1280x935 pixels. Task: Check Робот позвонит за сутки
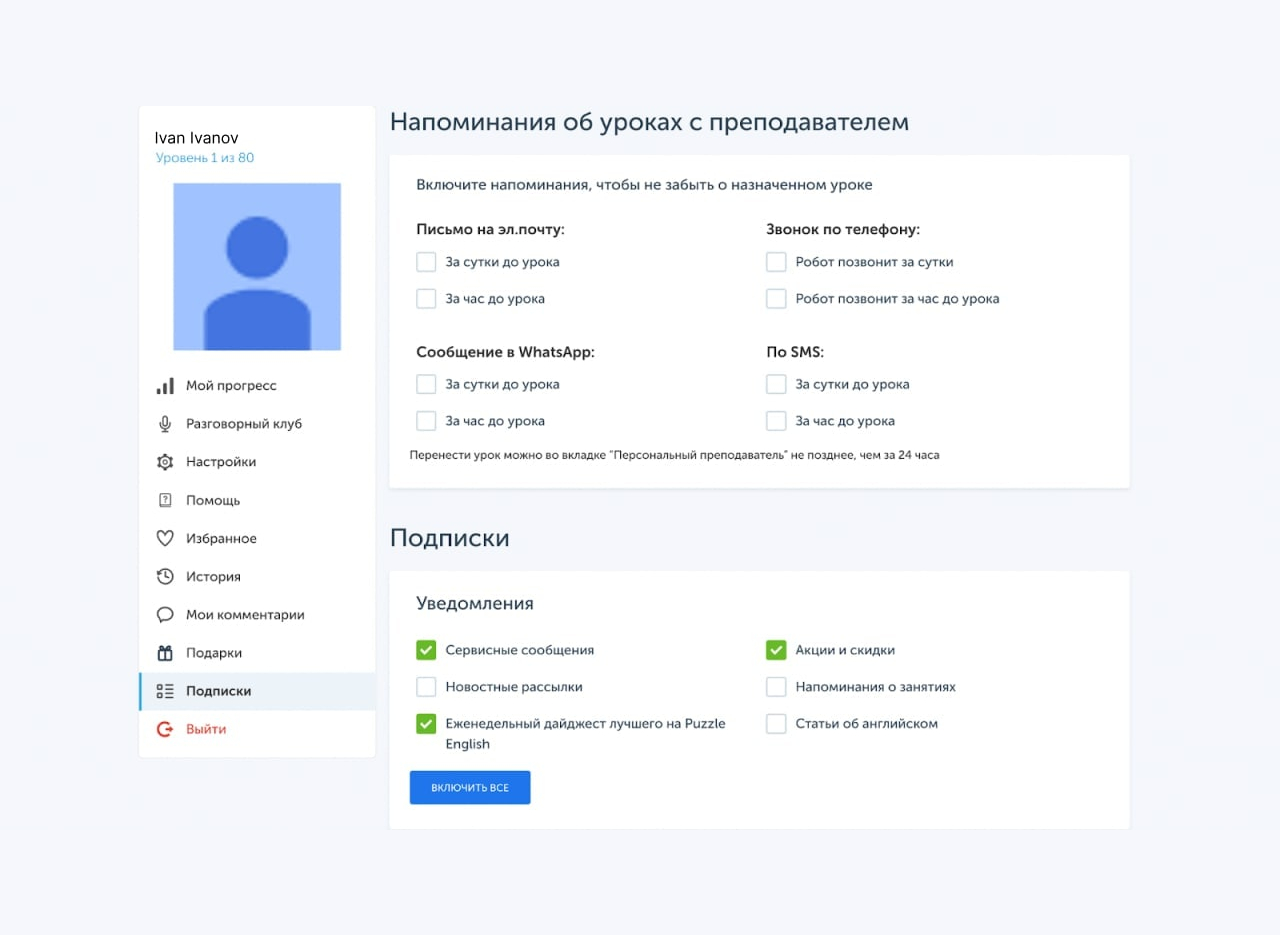776,262
